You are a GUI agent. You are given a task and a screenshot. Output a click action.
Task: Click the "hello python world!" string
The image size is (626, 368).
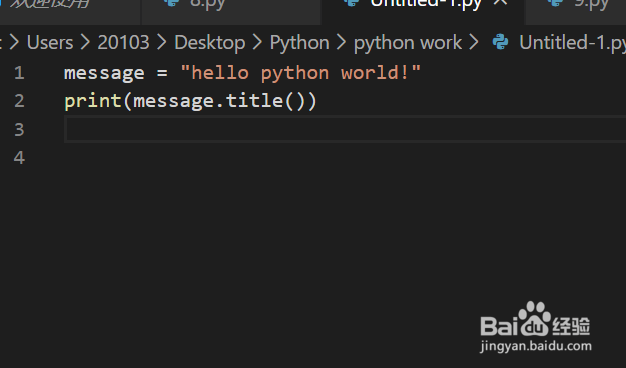301,73
